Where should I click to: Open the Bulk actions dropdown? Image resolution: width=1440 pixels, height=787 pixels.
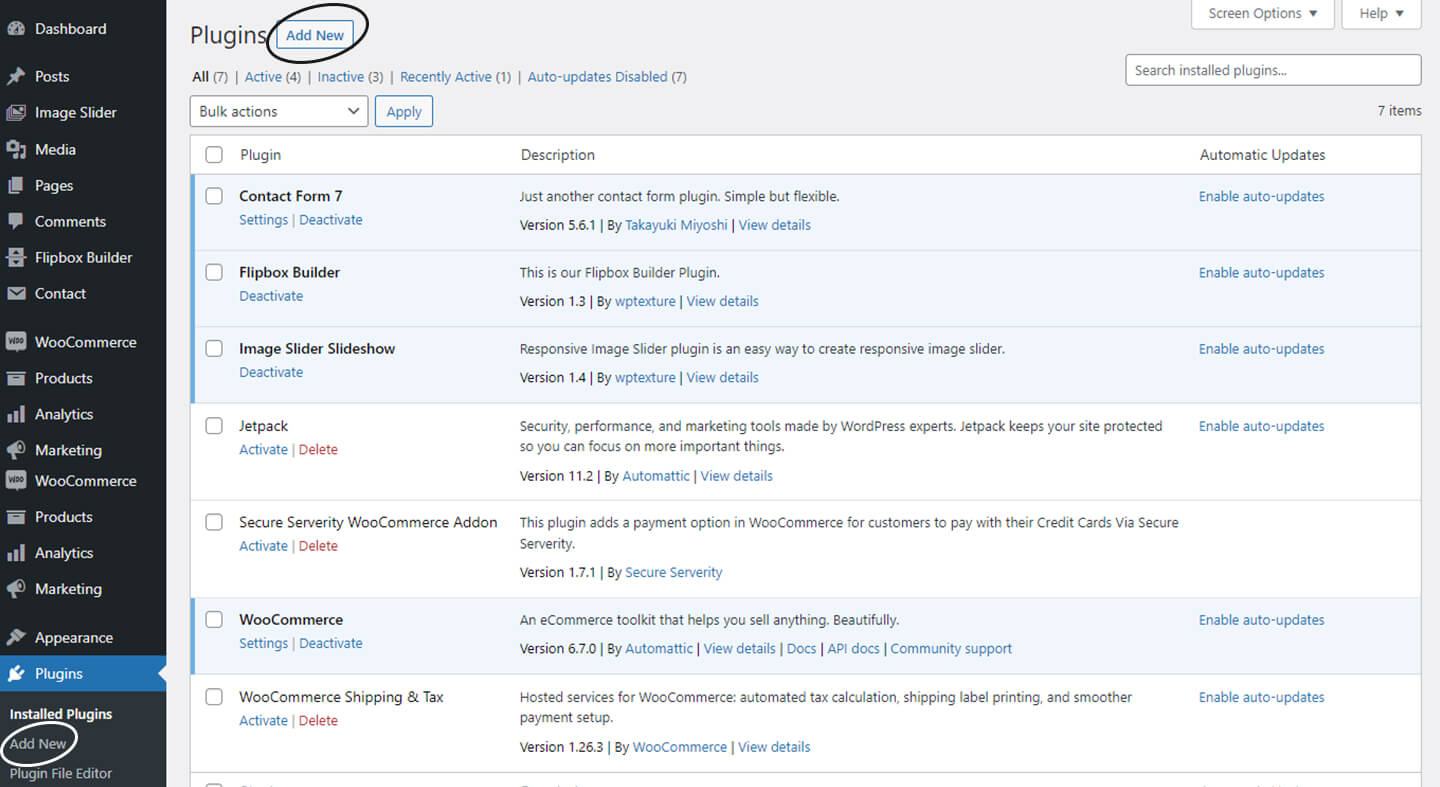pos(279,111)
